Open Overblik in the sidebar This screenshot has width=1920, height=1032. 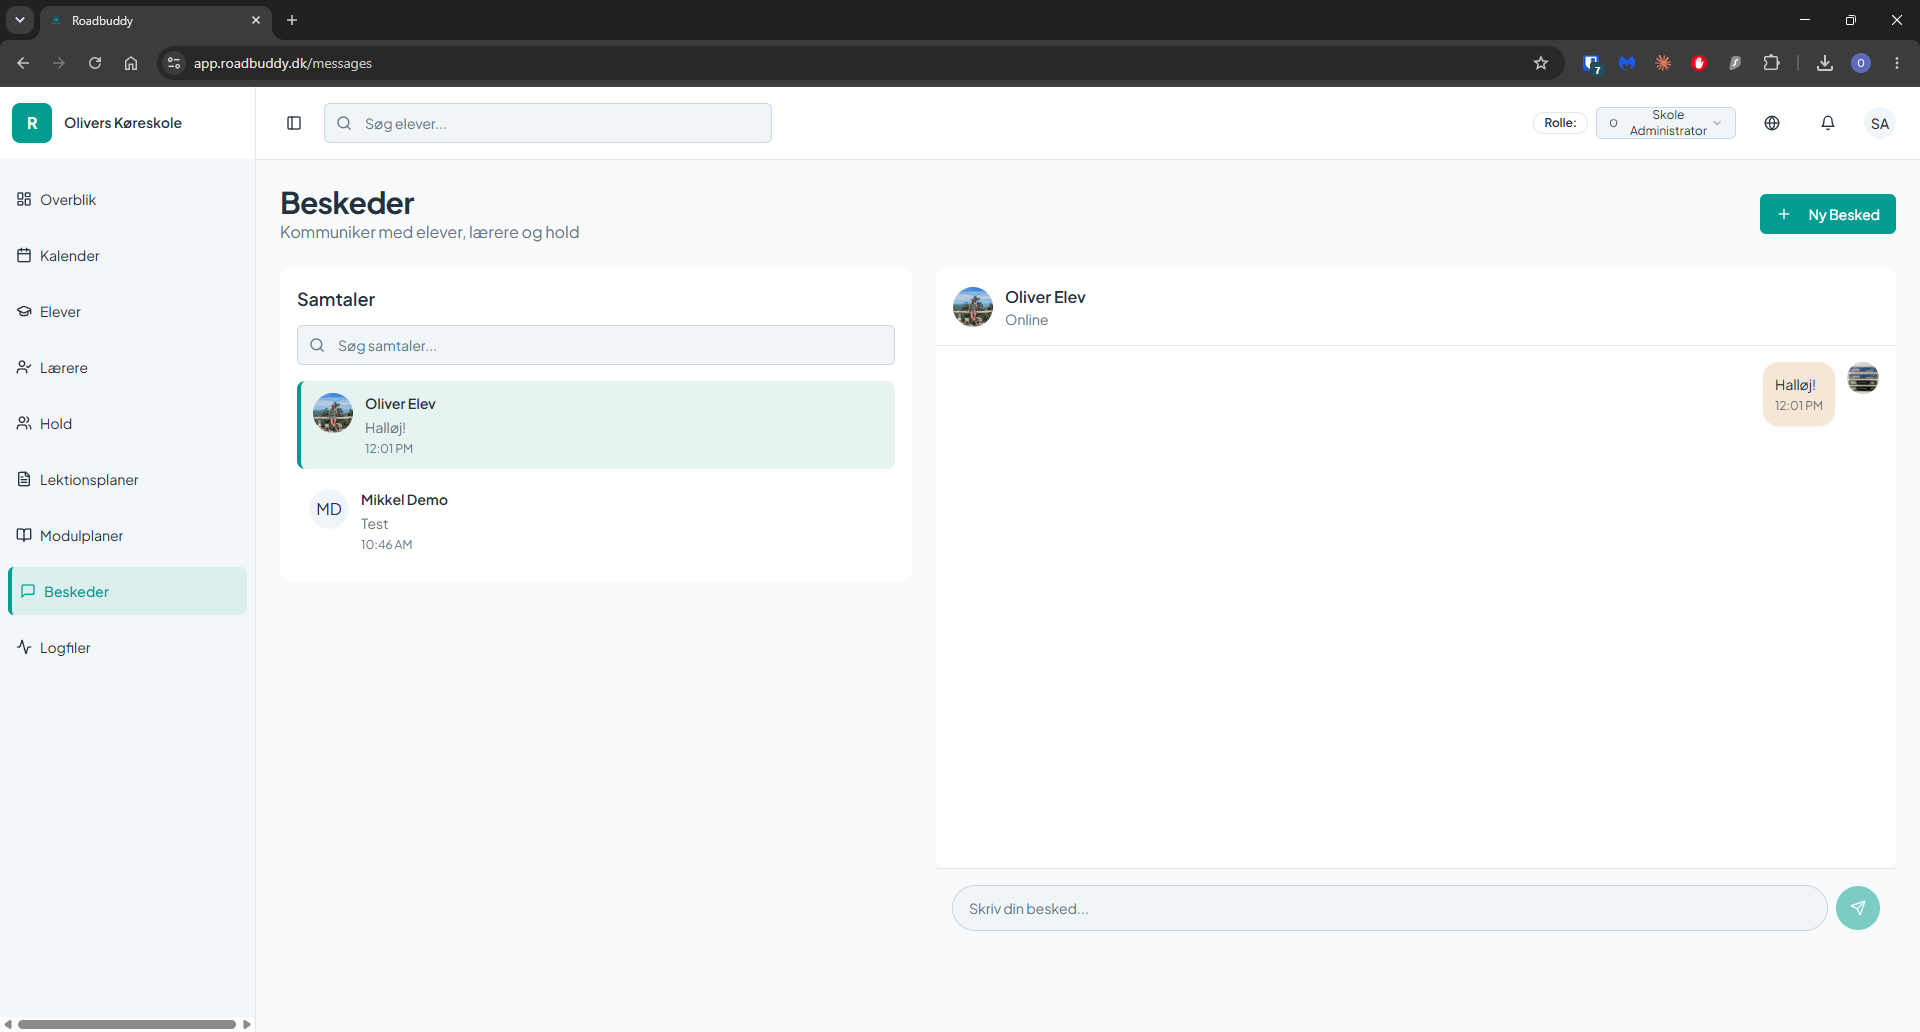127,199
